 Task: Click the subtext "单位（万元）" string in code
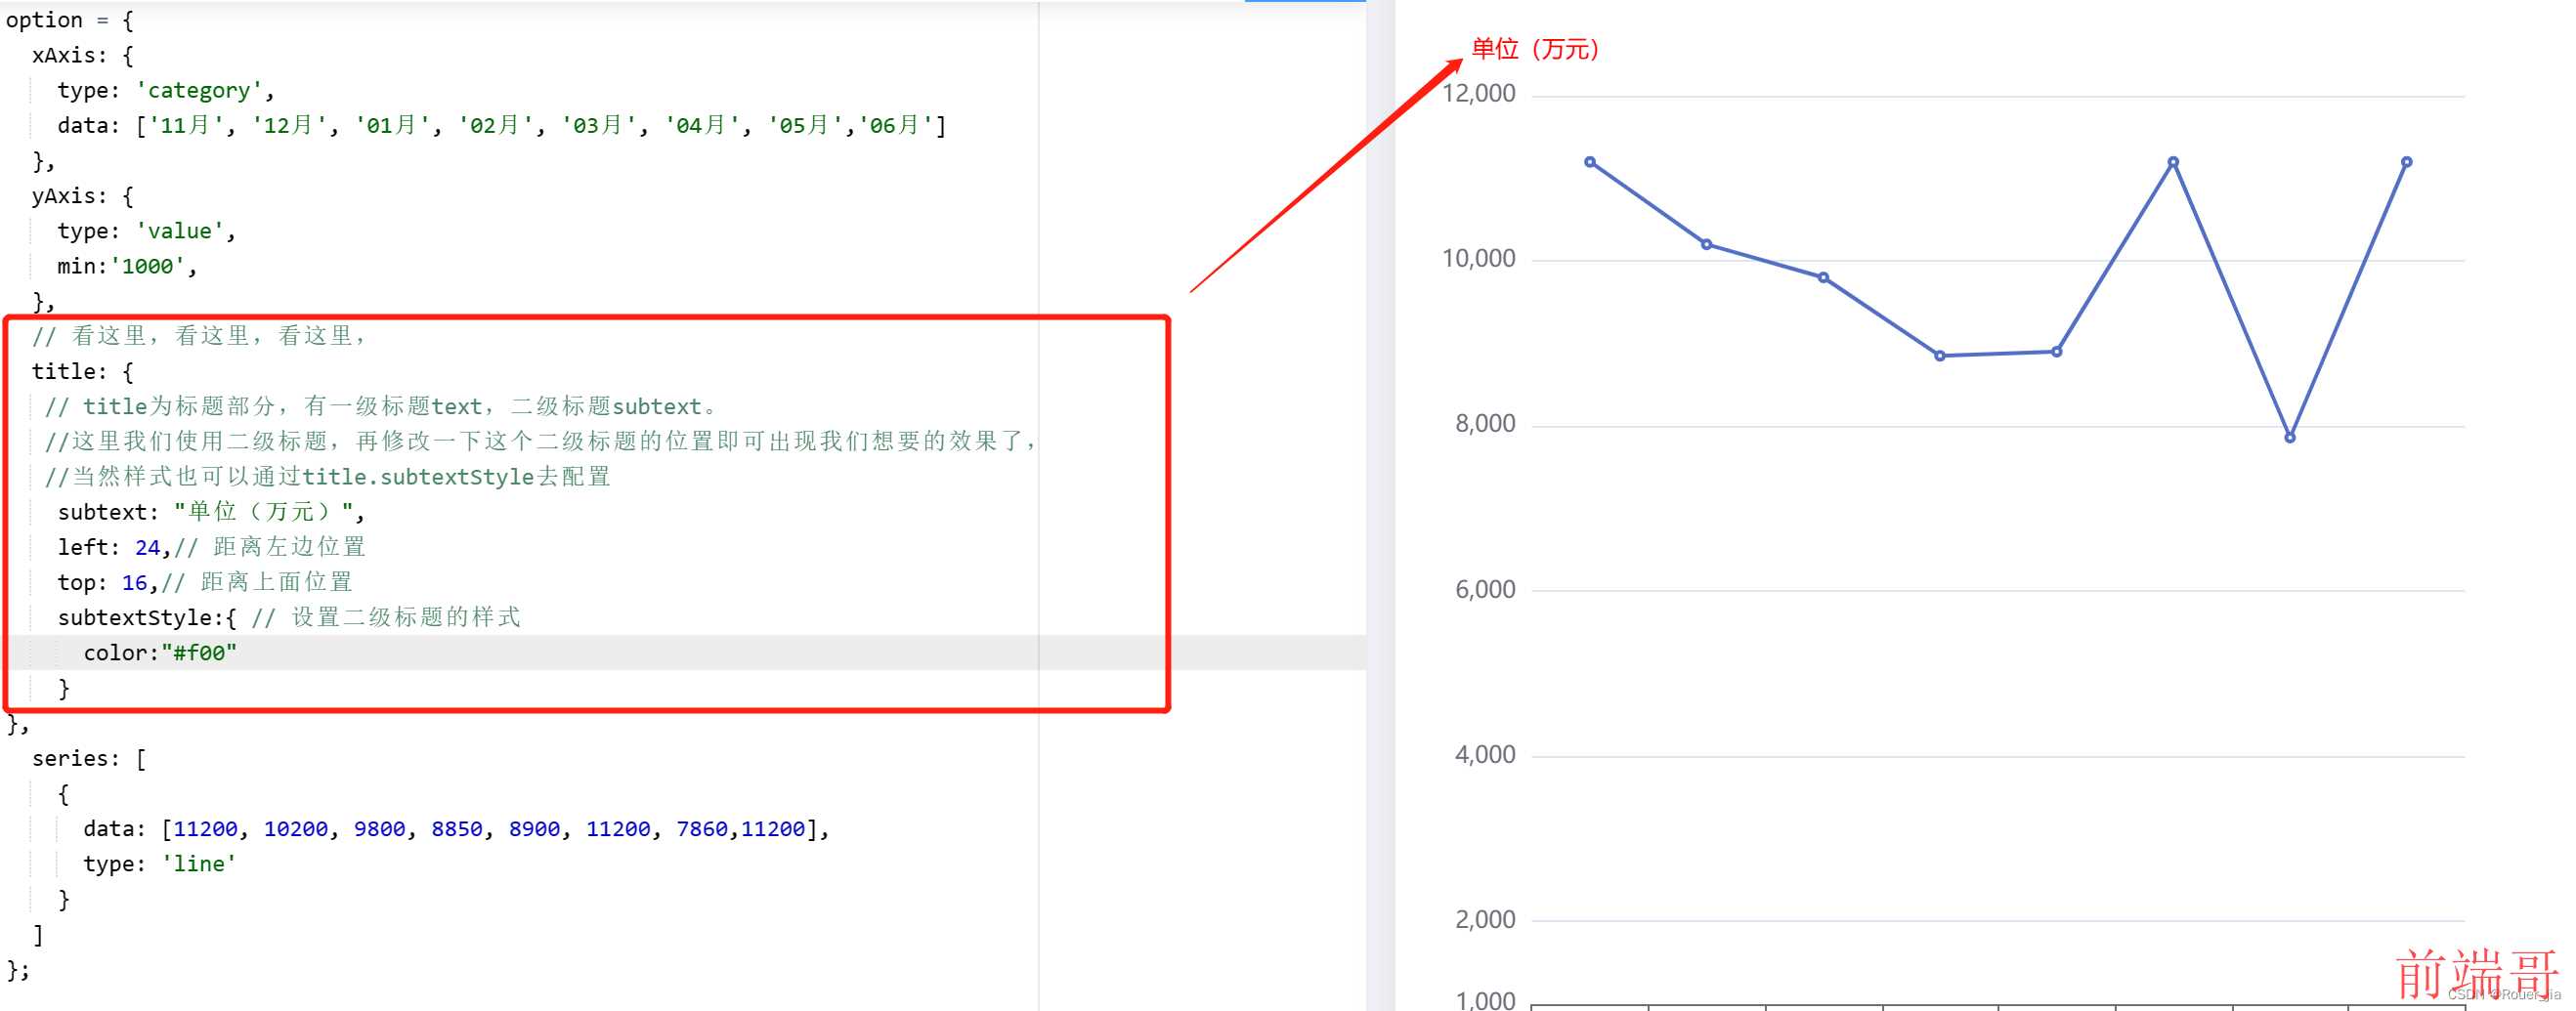pos(263,512)
